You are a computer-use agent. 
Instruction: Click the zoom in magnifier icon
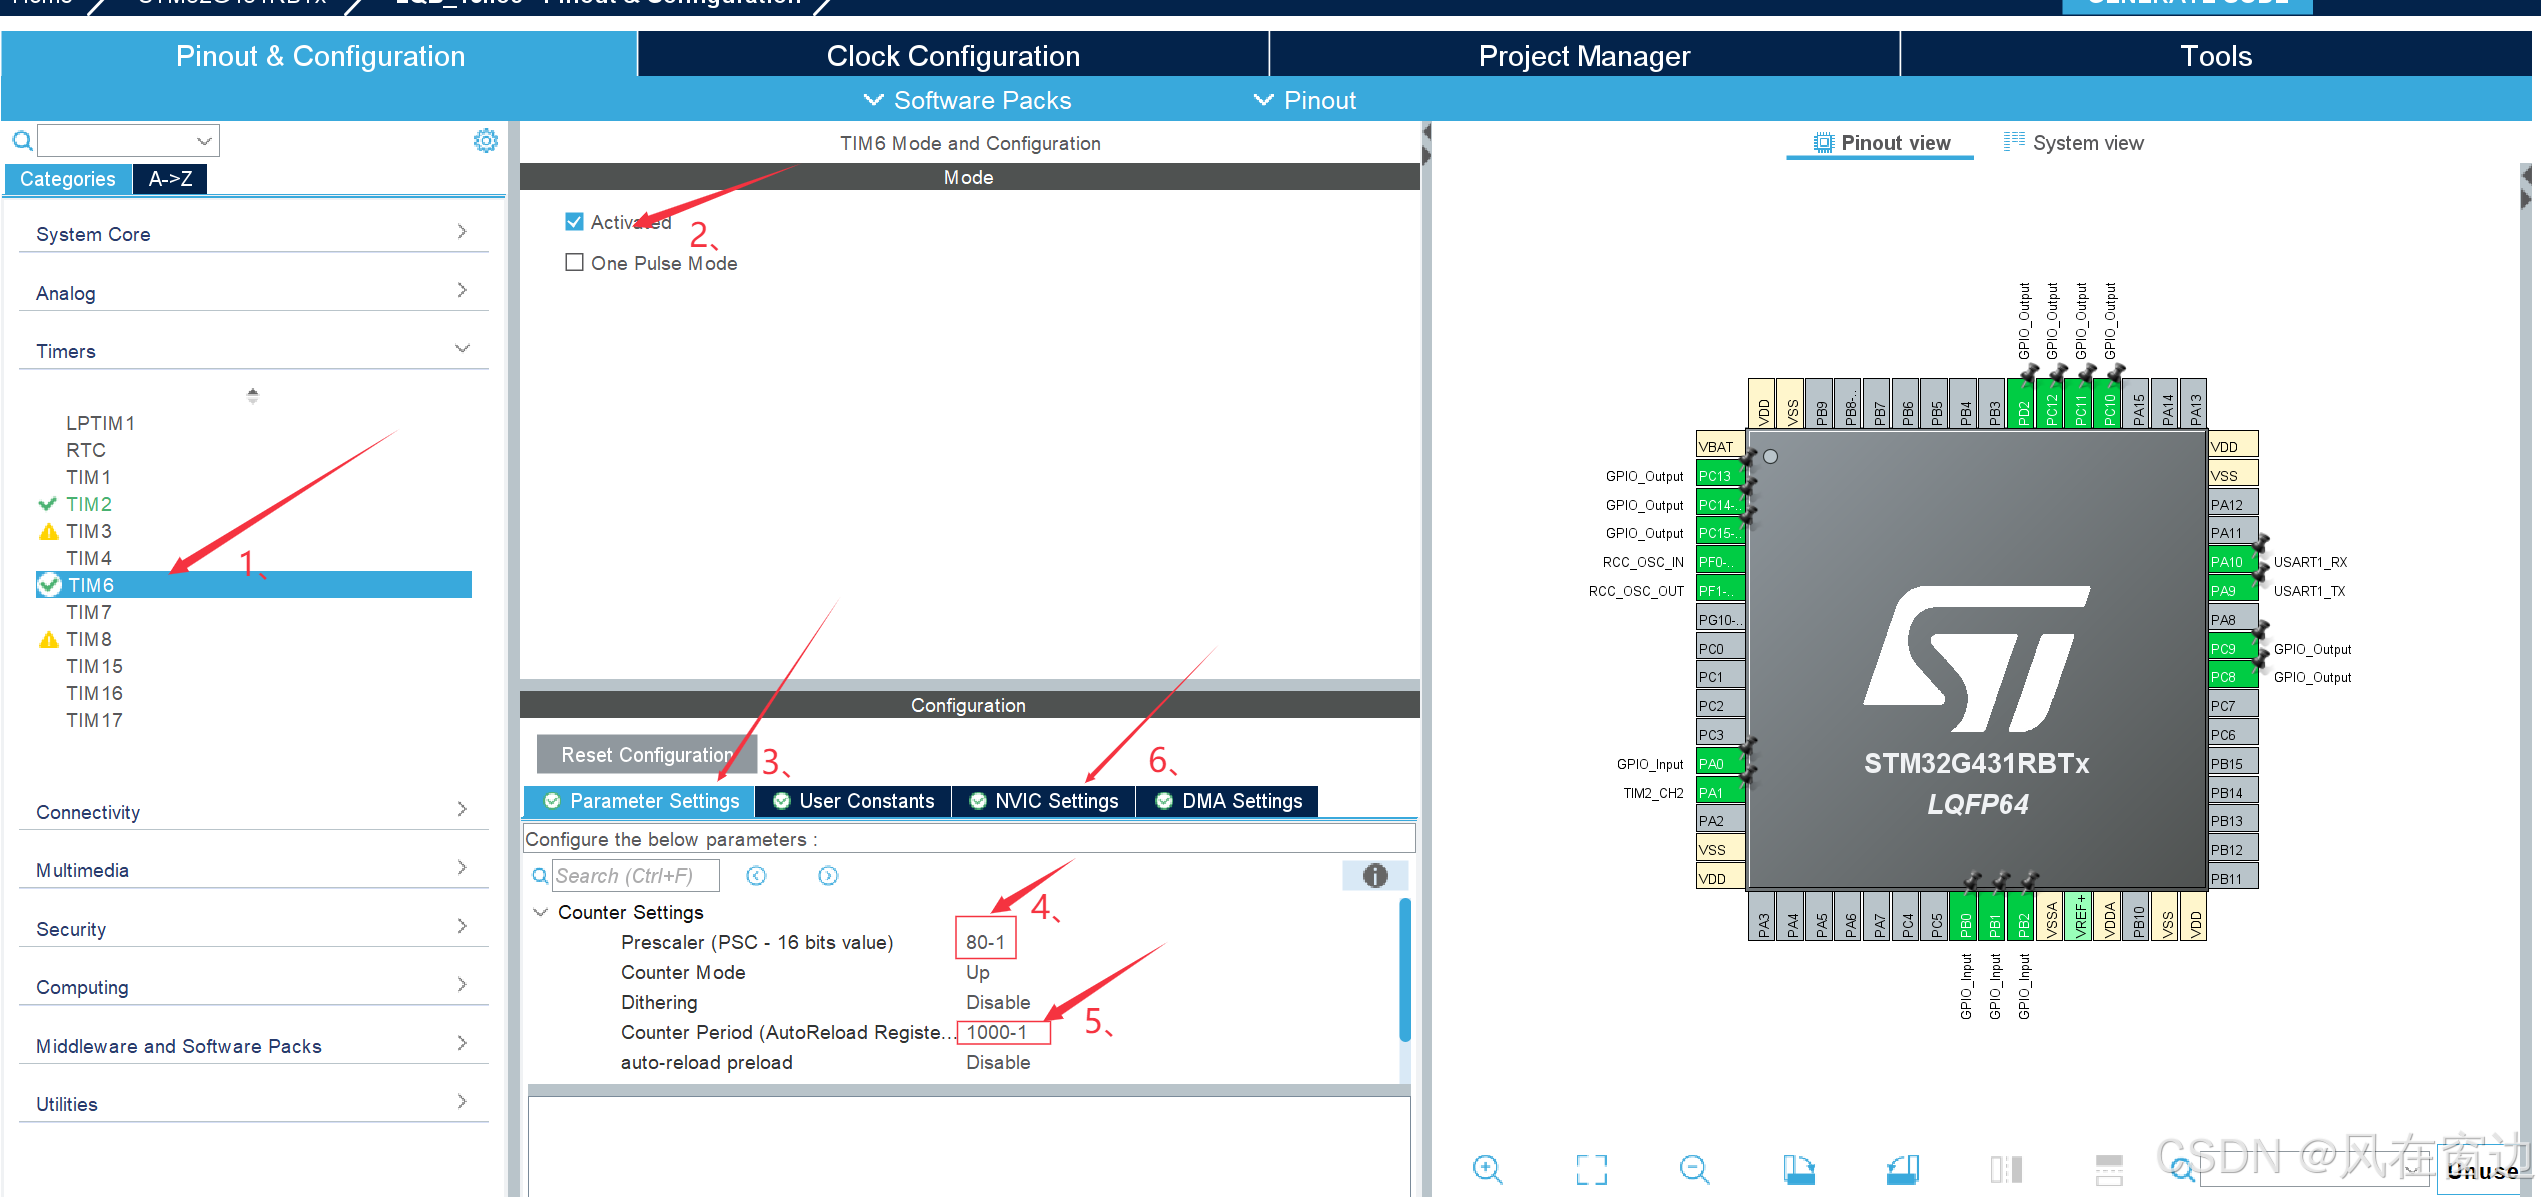pyautogui.click(x=1487, y=1168)
